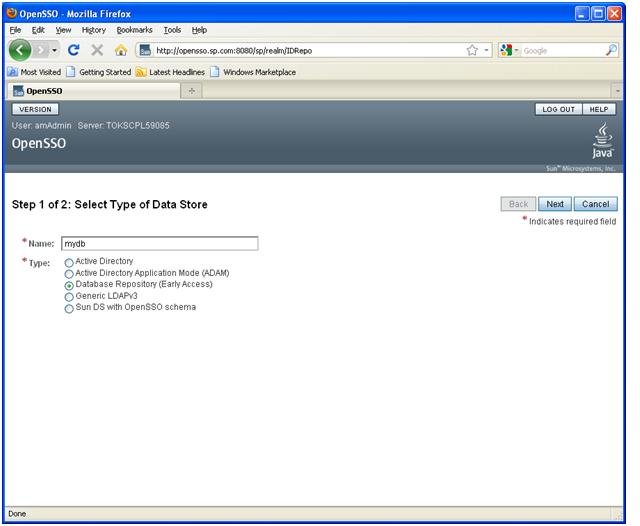Viewport: 640px width, 526px height.
Task: Open the Tools menu
Action: click(172, 30)
